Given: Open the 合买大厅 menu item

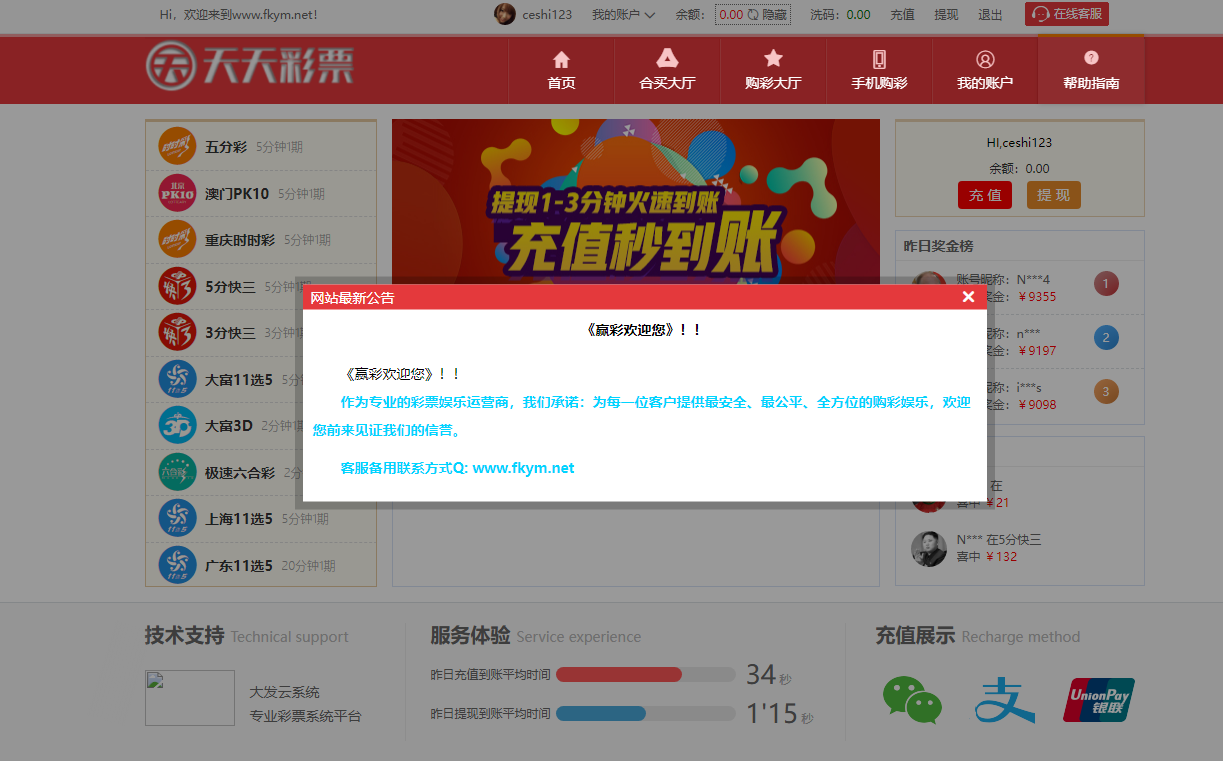Looking at the screenshot, I should click(x=667, y=69).
